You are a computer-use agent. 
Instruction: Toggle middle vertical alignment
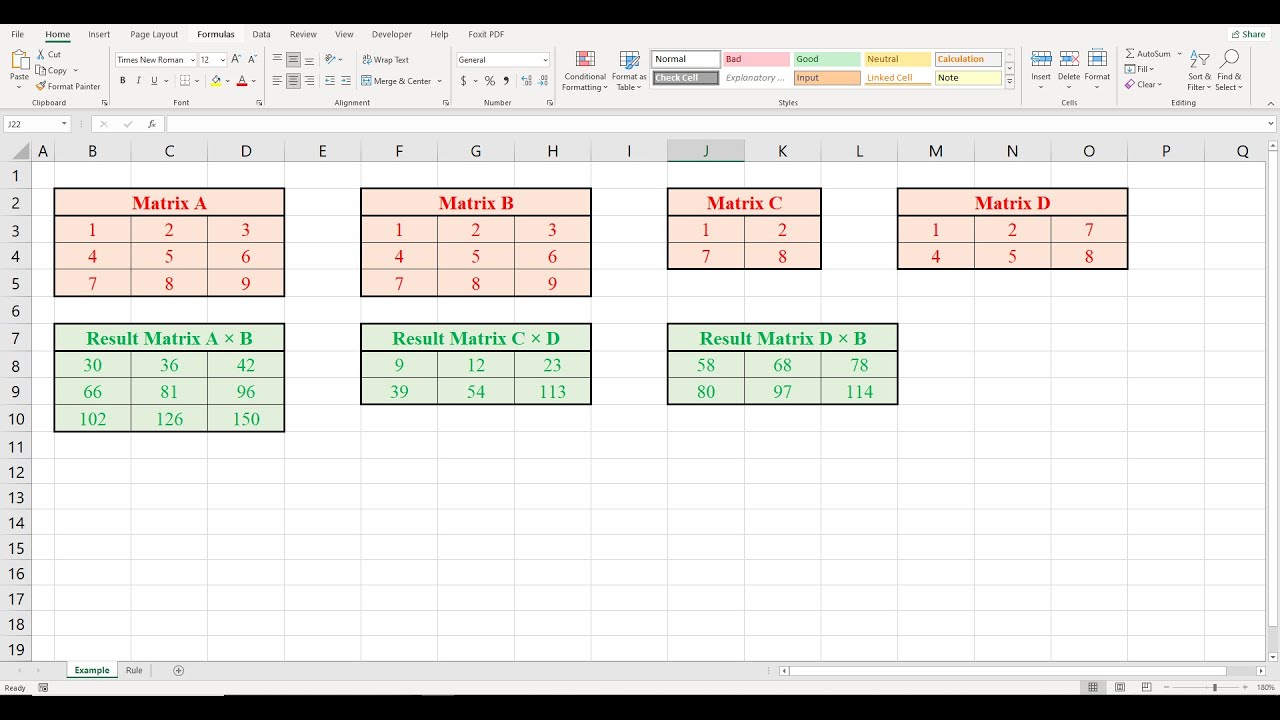click(x=293, y=60)
